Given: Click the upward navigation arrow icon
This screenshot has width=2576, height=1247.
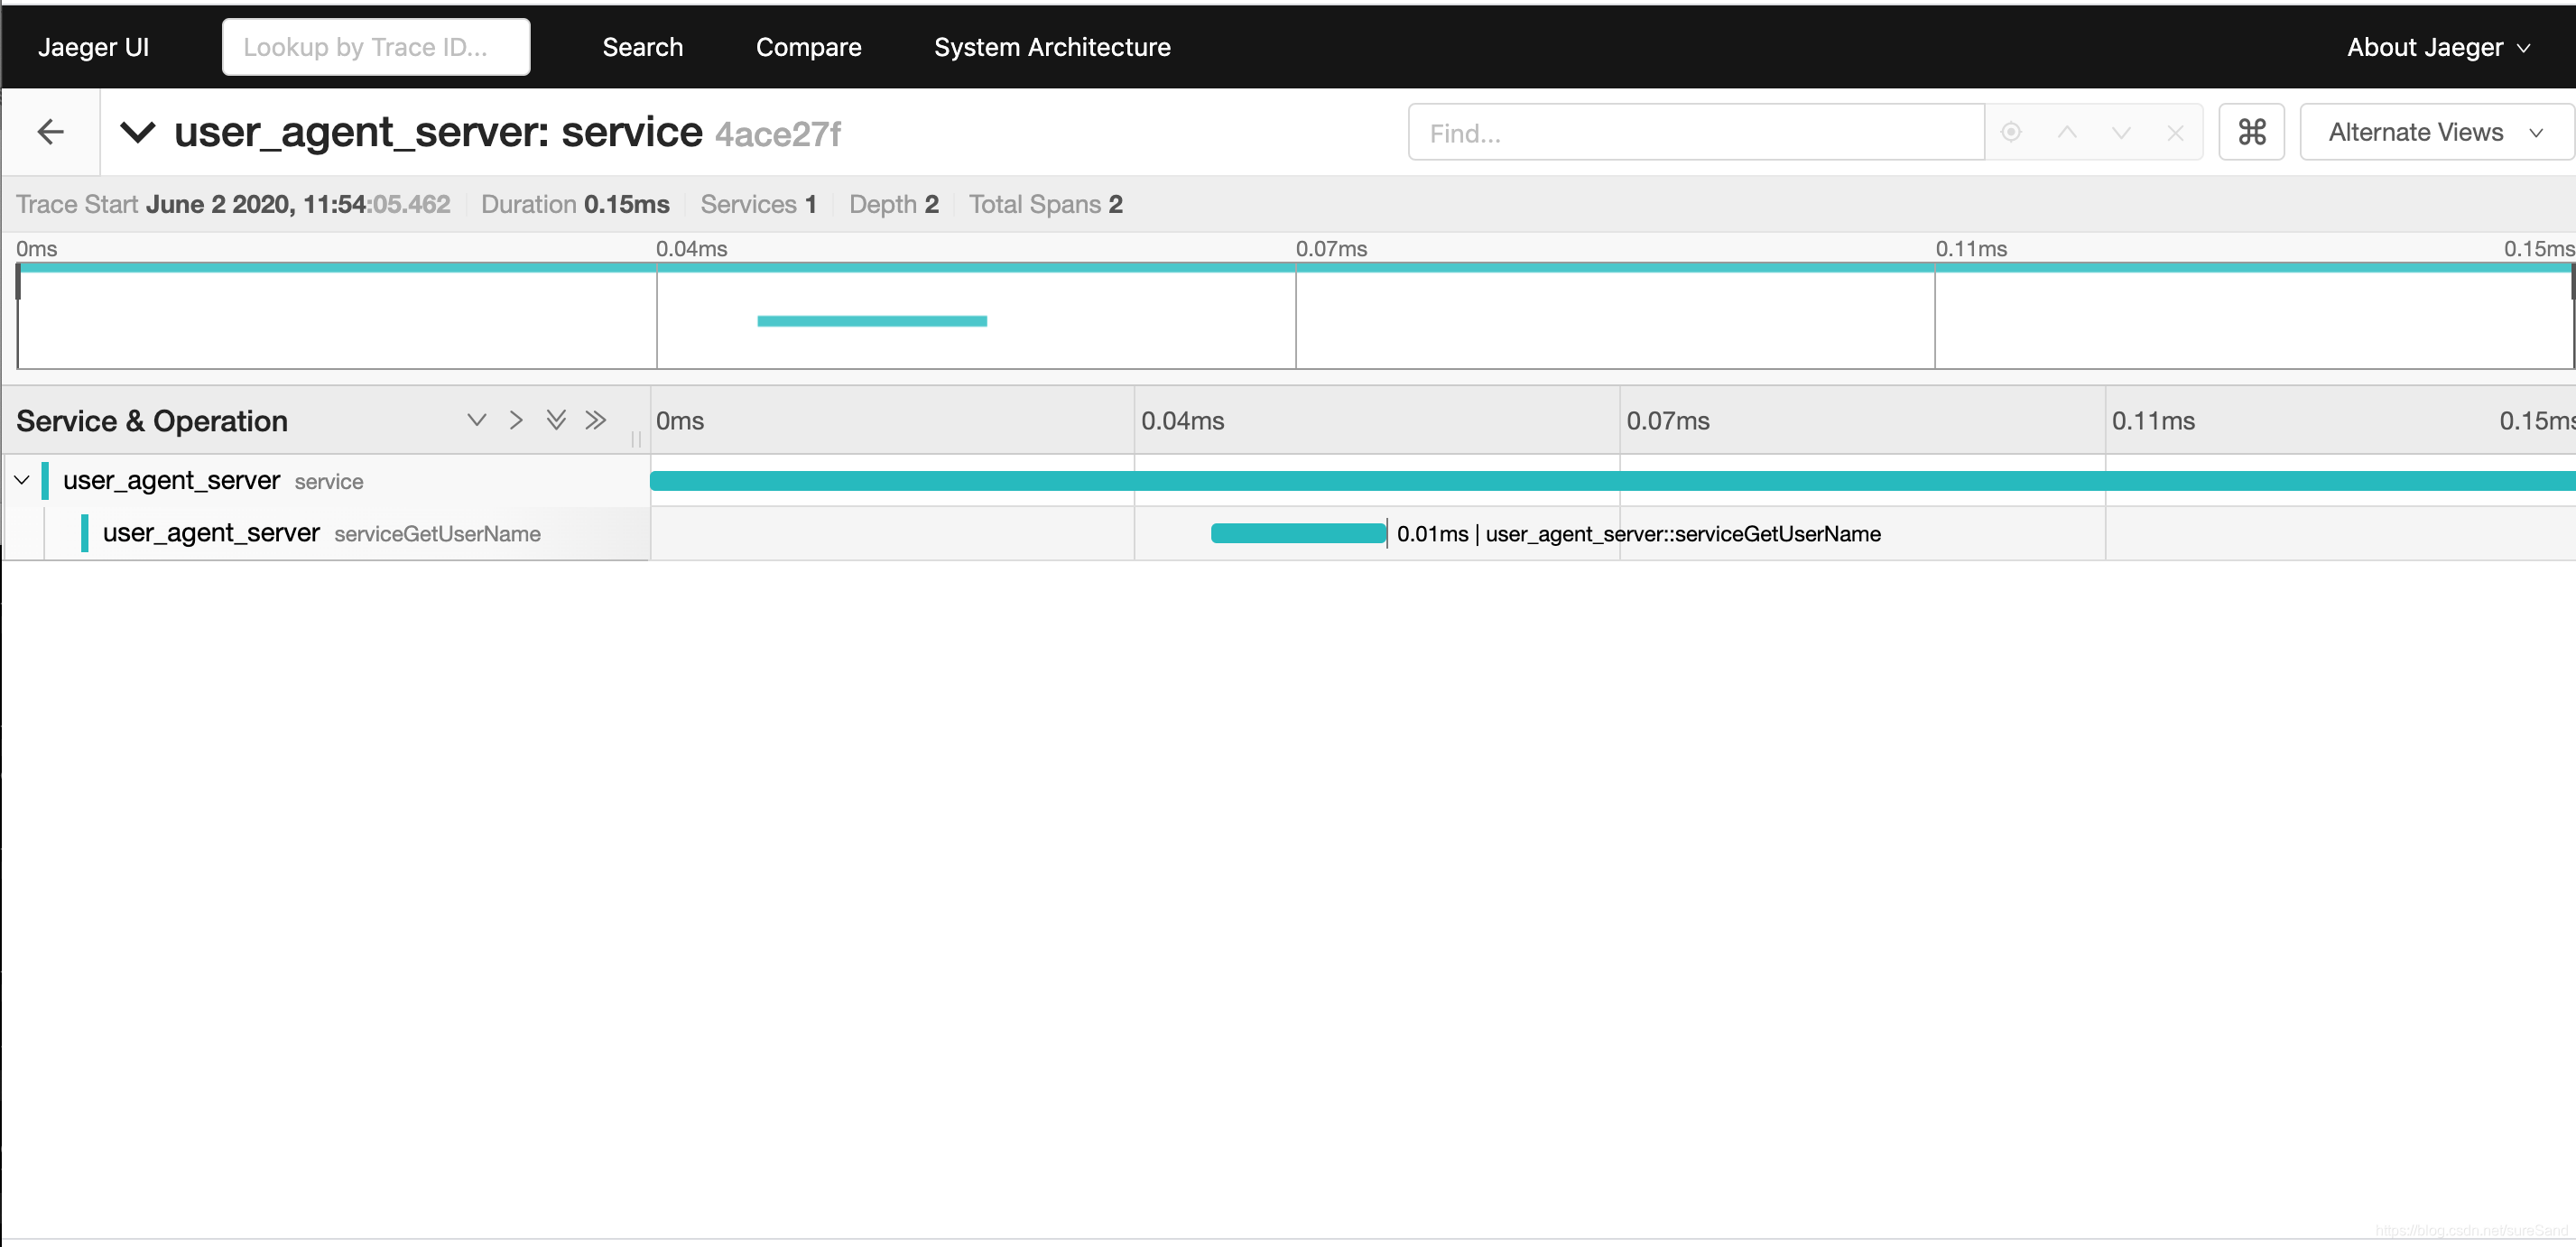Looking at the screenshot, I should click(x=2067, y=133).
